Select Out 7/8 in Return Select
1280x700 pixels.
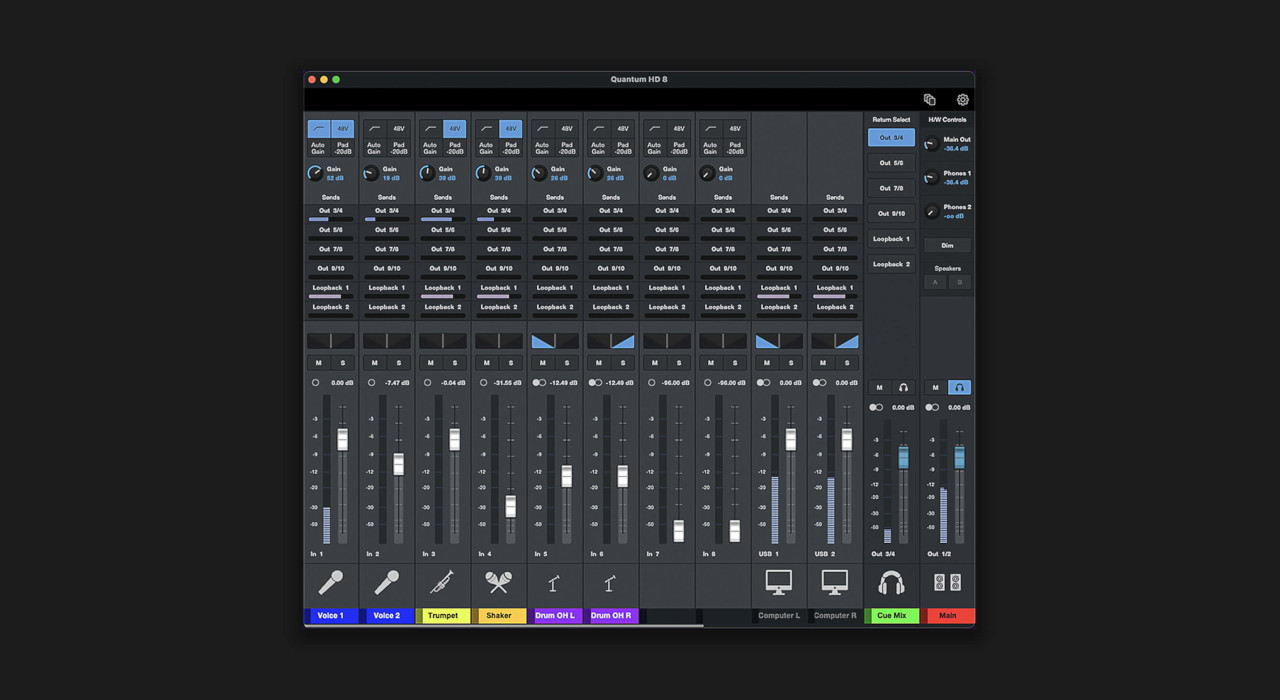[891, 188]
